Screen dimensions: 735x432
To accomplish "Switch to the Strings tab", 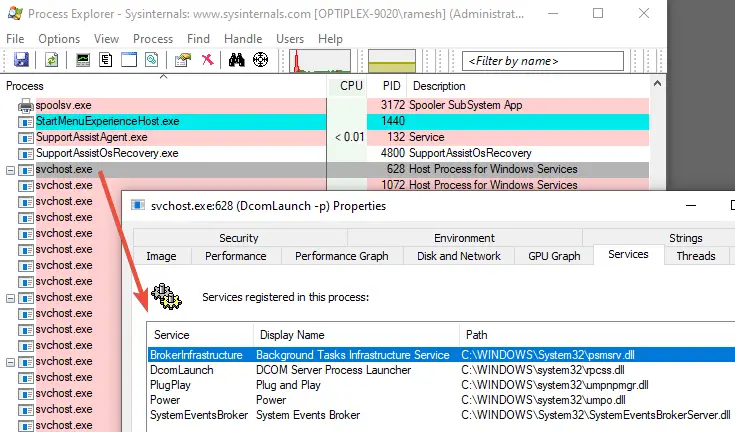I will click(x=685, y=238).
